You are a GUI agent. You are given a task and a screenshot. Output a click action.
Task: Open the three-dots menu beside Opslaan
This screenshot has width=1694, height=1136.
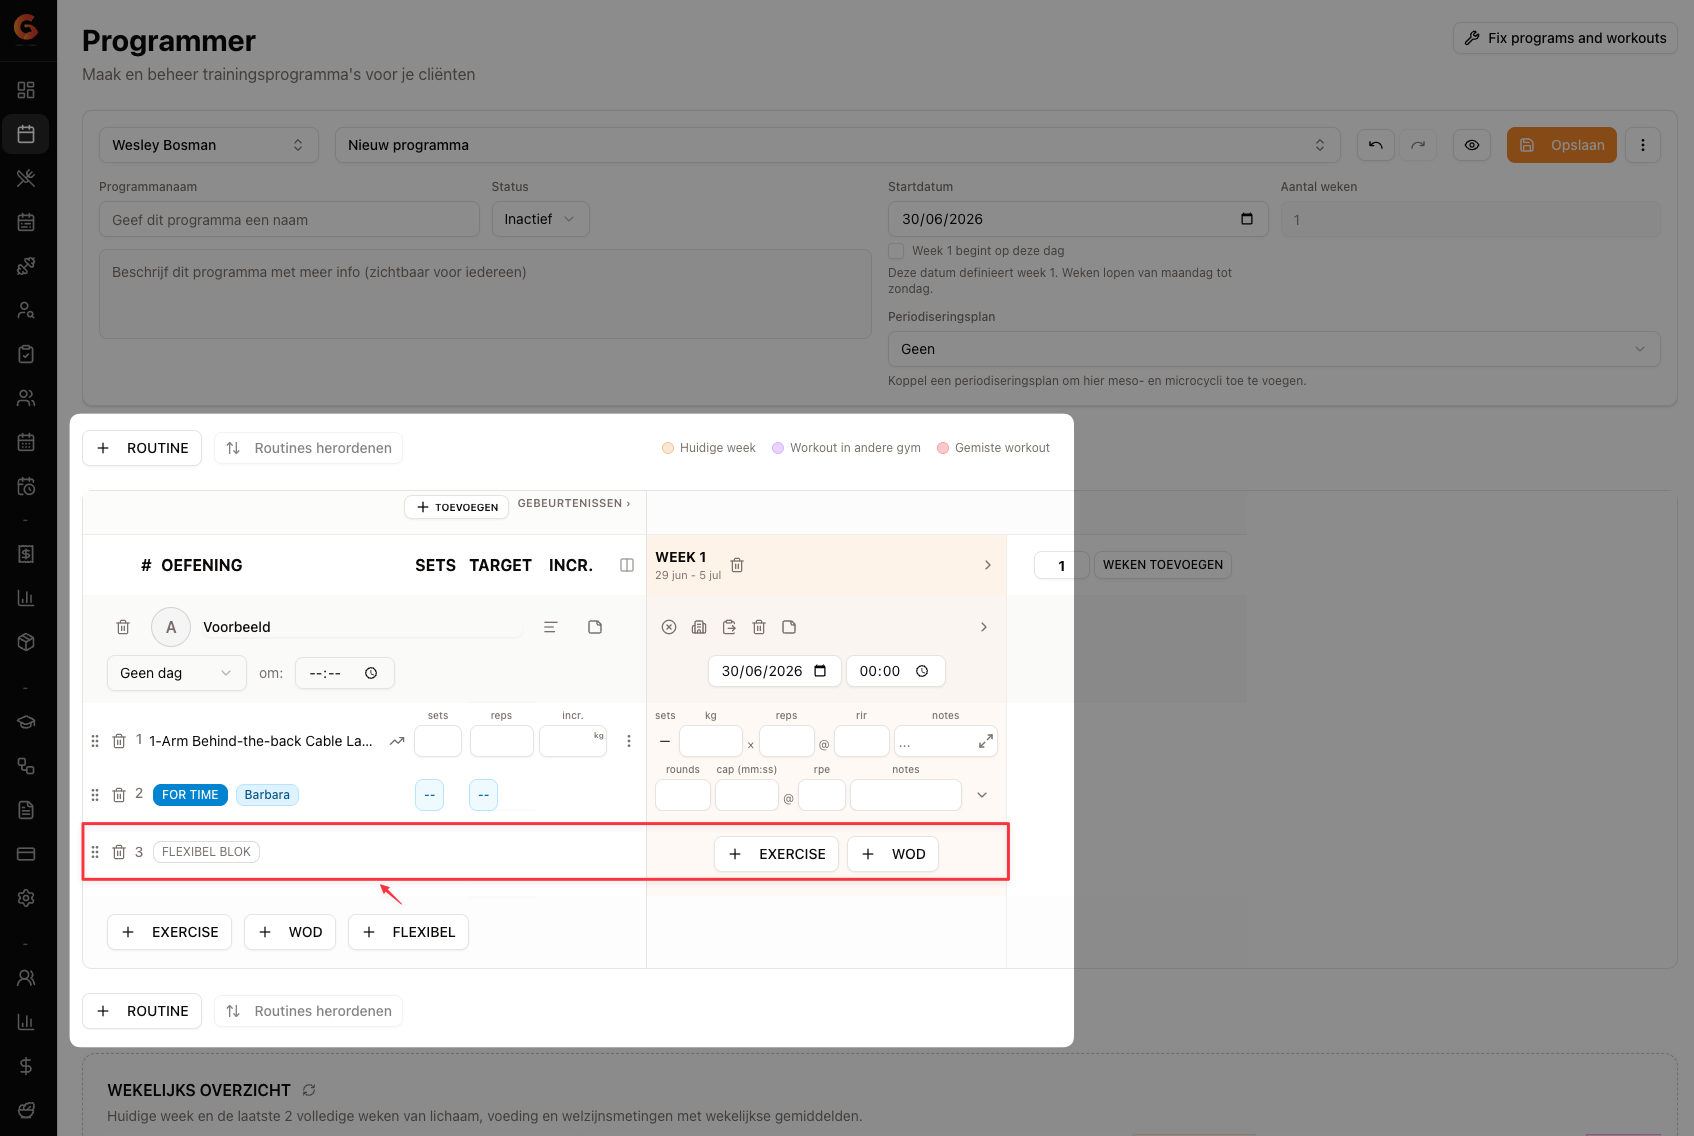[1643, 145]
